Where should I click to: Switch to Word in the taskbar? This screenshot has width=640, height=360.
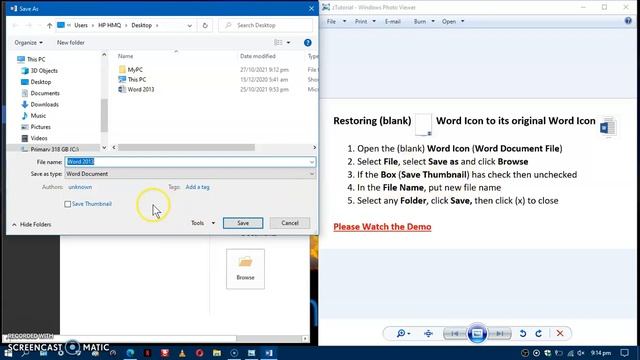[x=269, y=353]
